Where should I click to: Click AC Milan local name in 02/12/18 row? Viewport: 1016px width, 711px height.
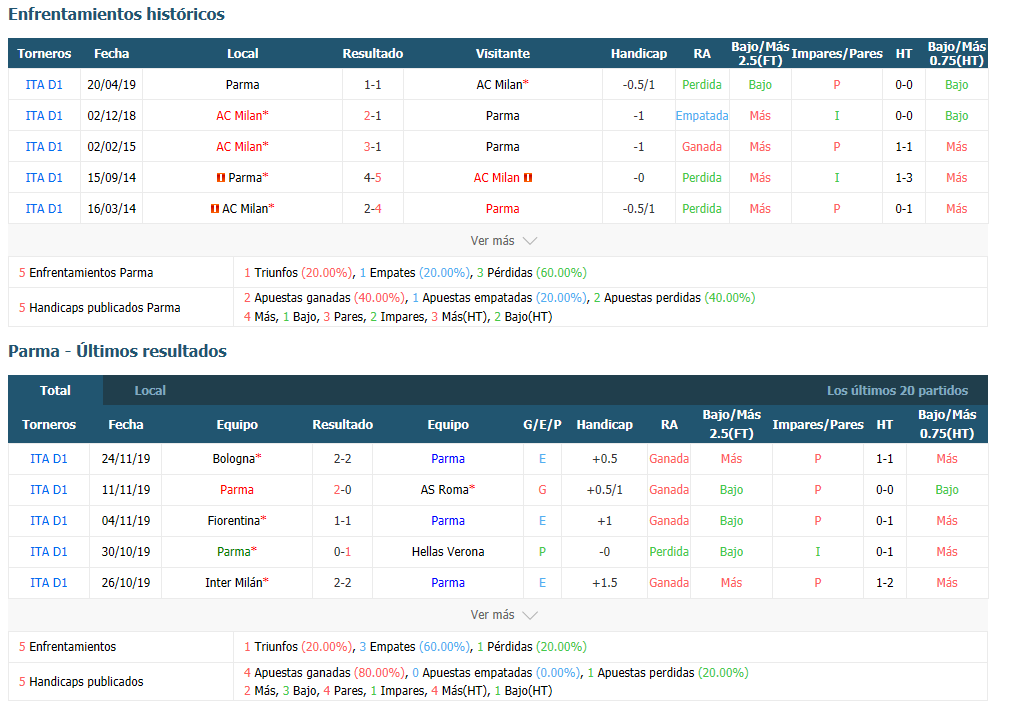click(x=239, y=116)
